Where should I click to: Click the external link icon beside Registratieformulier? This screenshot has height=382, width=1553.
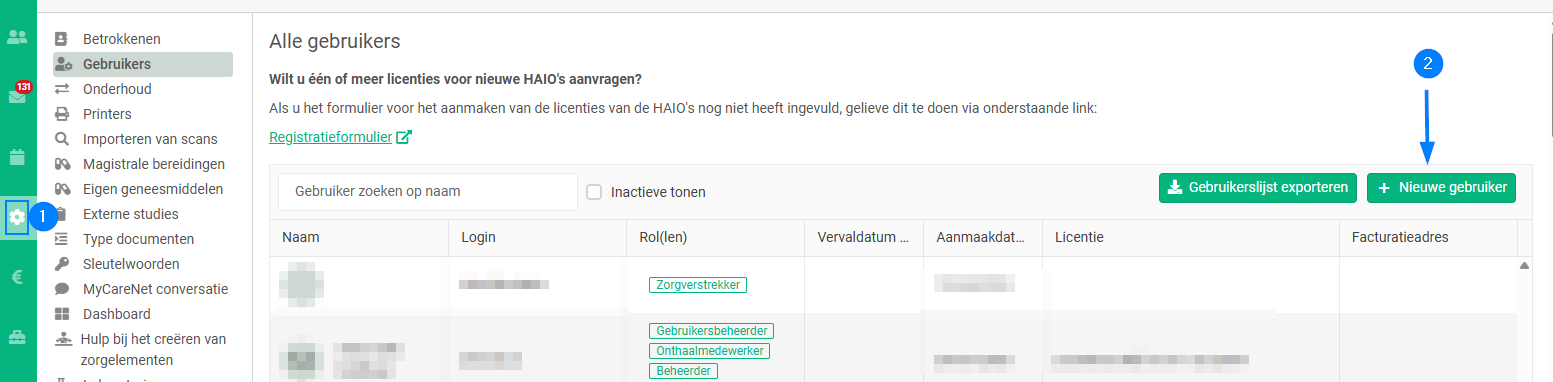(x=404, y=137)
